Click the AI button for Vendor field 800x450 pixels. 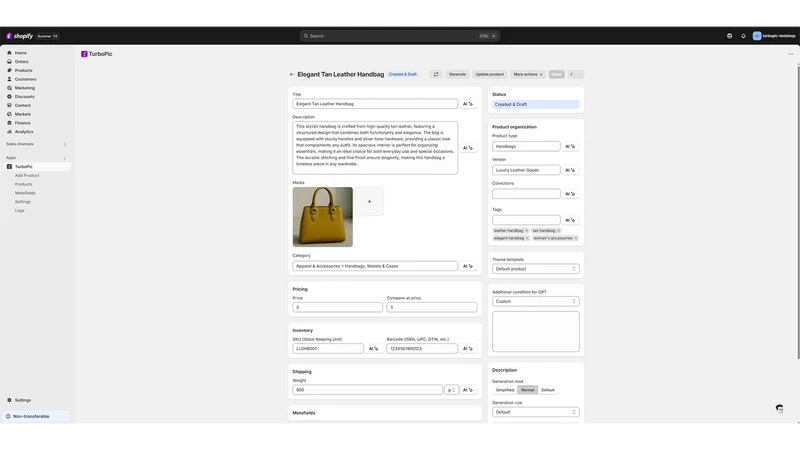point(570,170)
